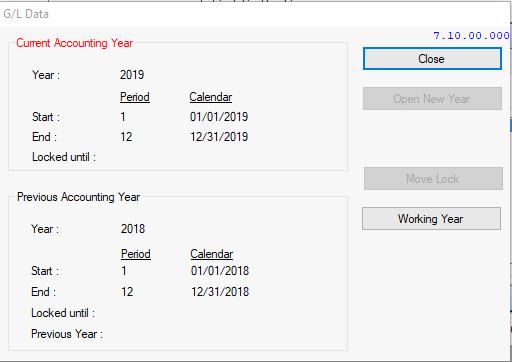
Task: Select the start date 01/01/2018
Action: tap(220, 271)
